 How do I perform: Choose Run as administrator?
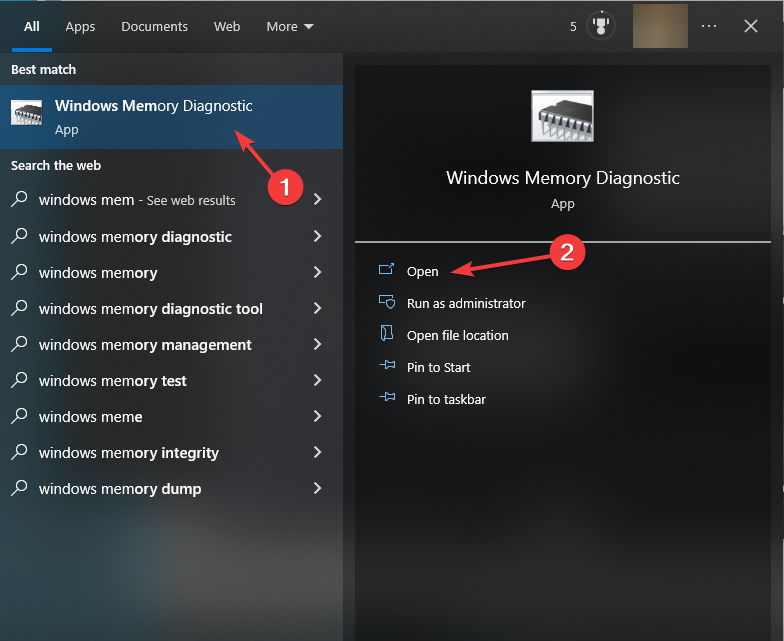point(466,304)
